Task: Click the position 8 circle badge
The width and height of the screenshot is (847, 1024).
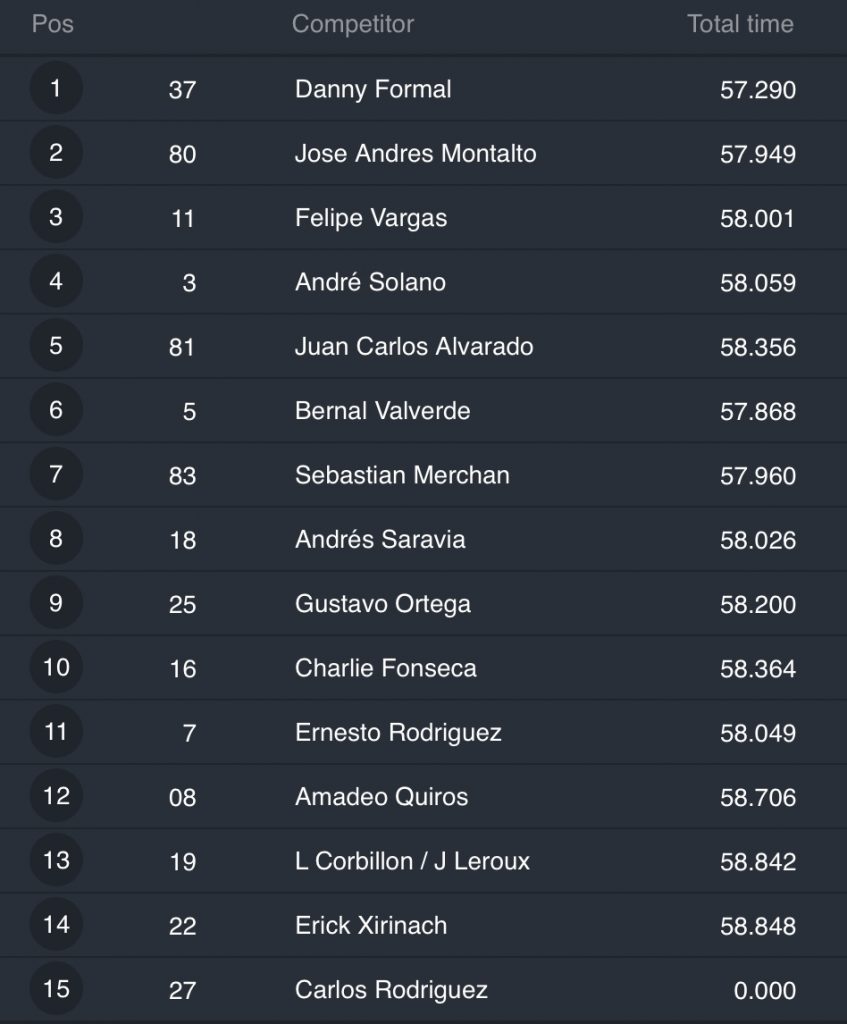Action: tap(56, 539)
